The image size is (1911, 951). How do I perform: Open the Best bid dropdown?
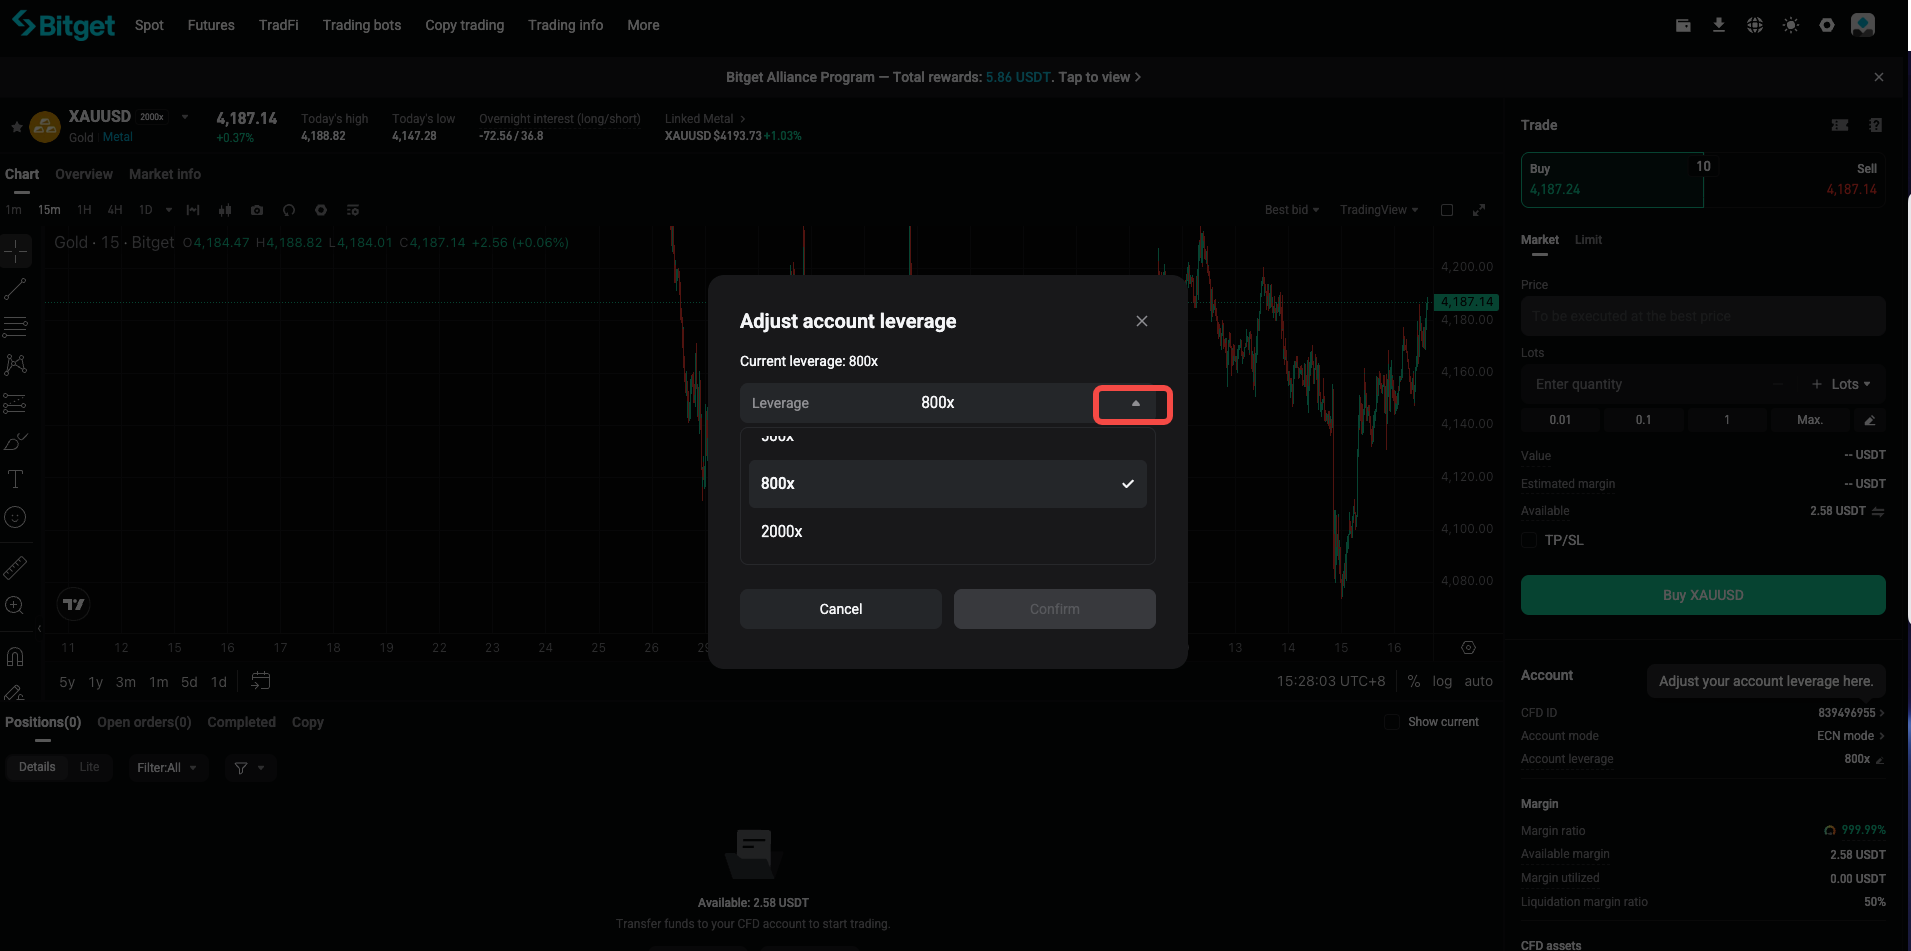(x=1291, y=210)
